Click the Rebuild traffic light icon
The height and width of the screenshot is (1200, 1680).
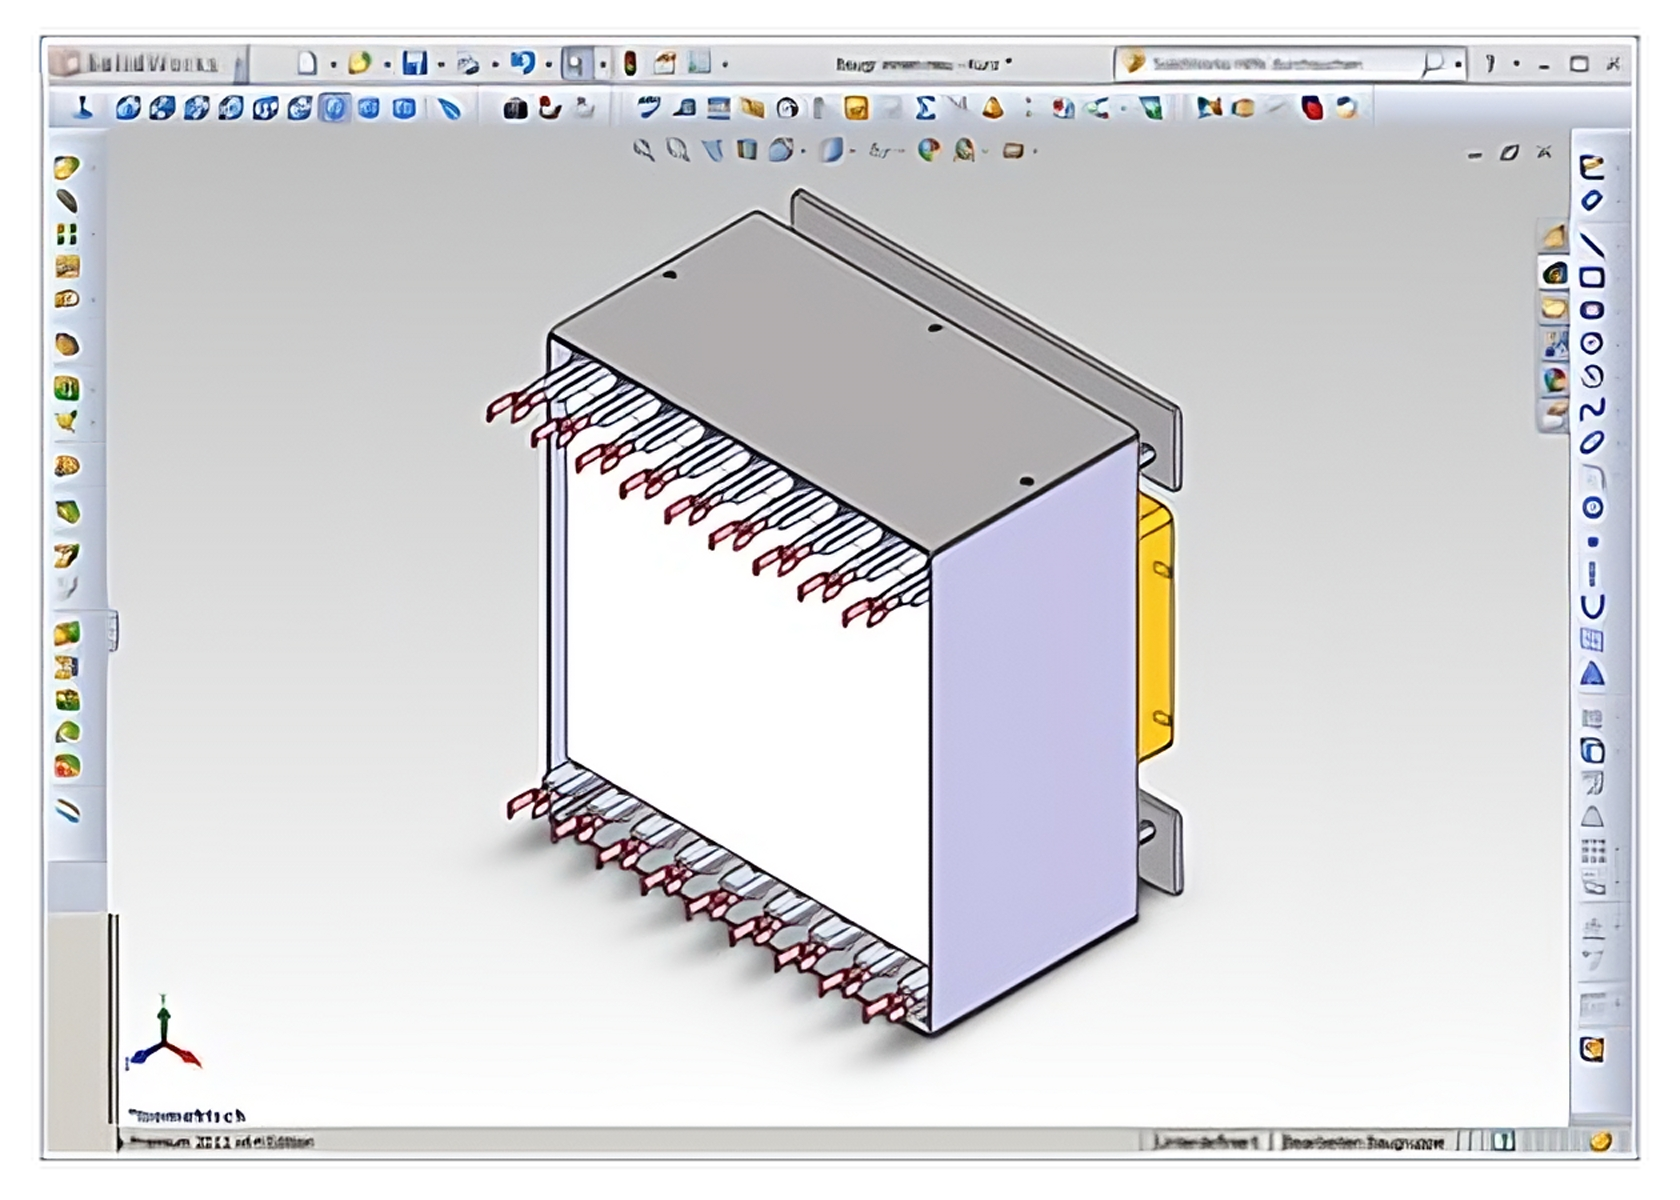(x=630, y=64)
